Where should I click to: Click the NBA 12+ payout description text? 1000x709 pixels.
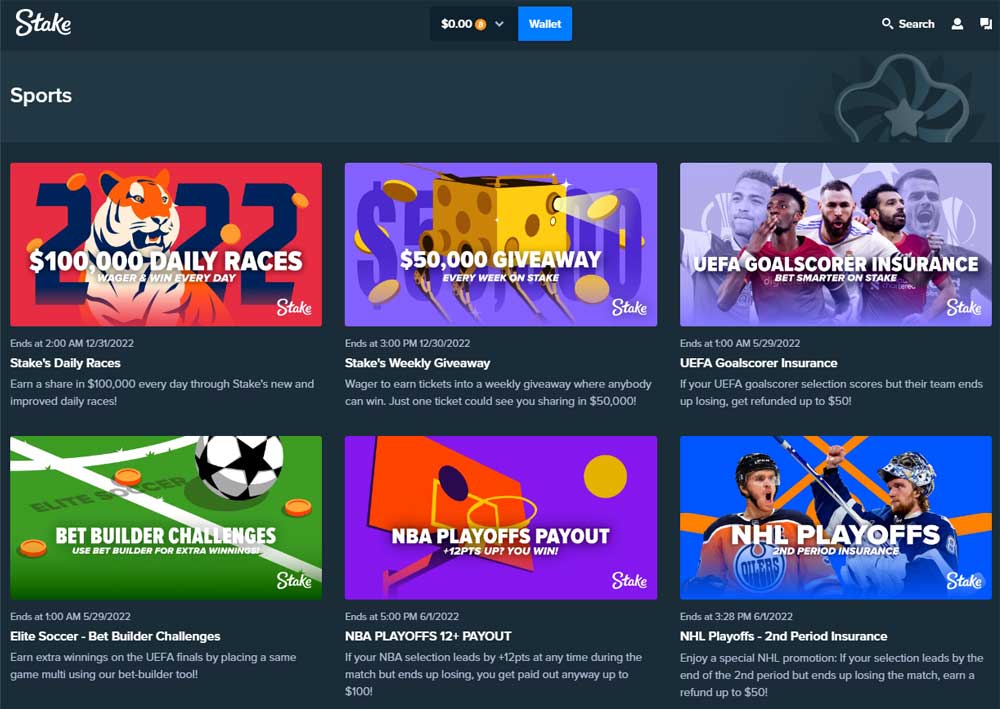click(x=494, y=675)
